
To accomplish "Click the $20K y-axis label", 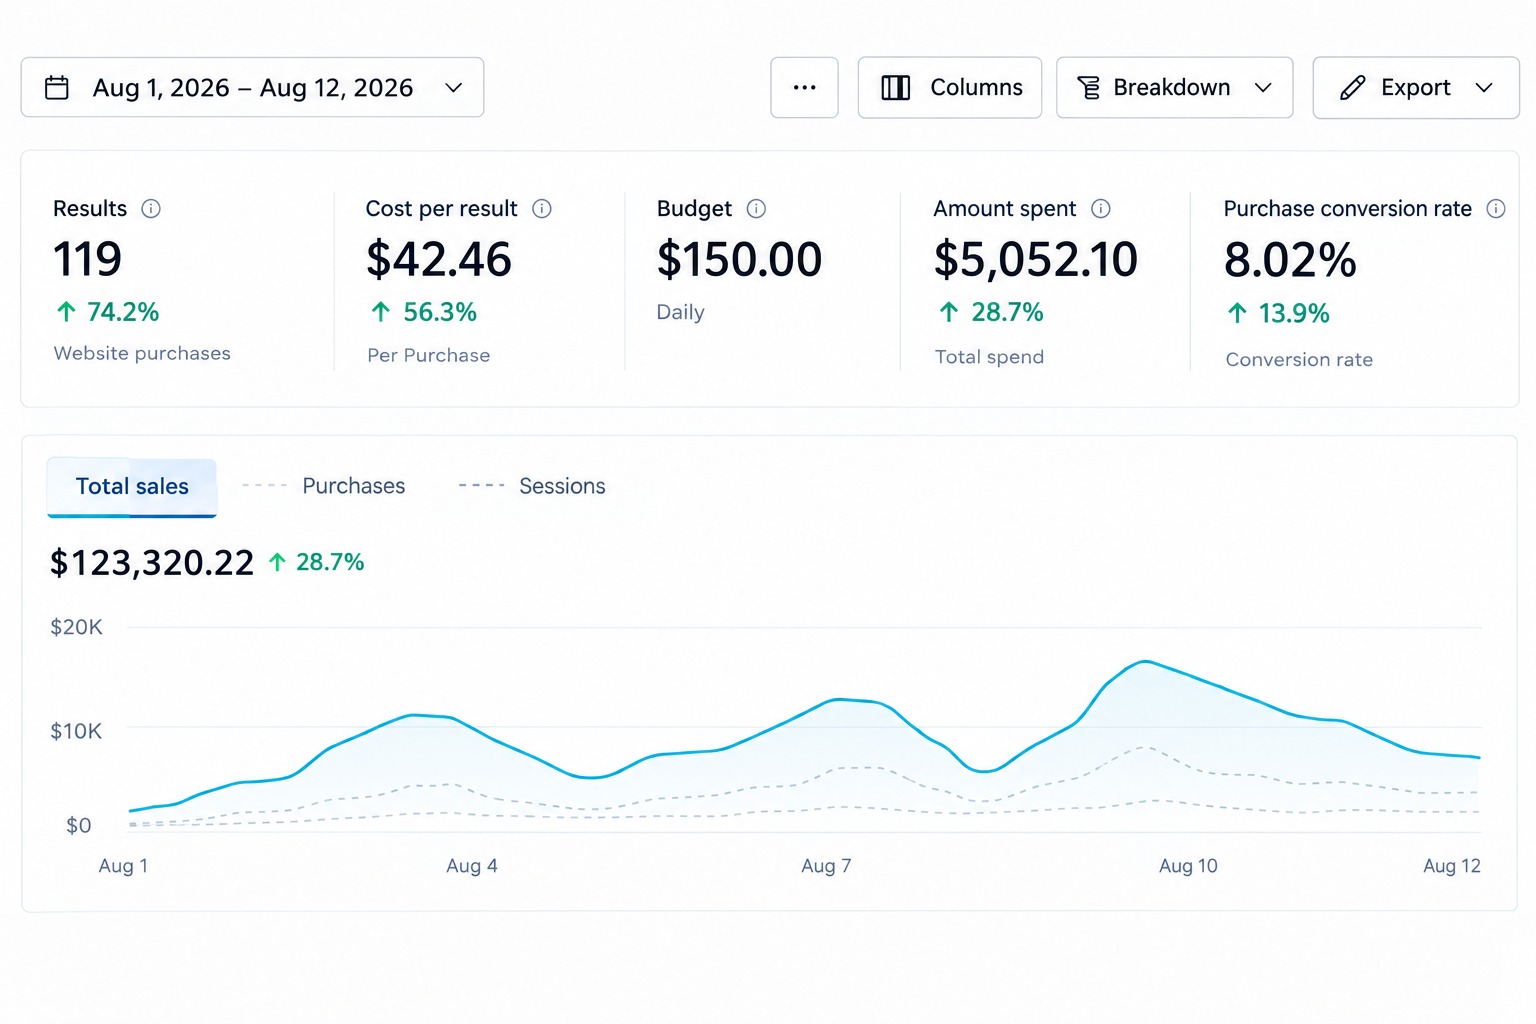I will click(77, 627).
